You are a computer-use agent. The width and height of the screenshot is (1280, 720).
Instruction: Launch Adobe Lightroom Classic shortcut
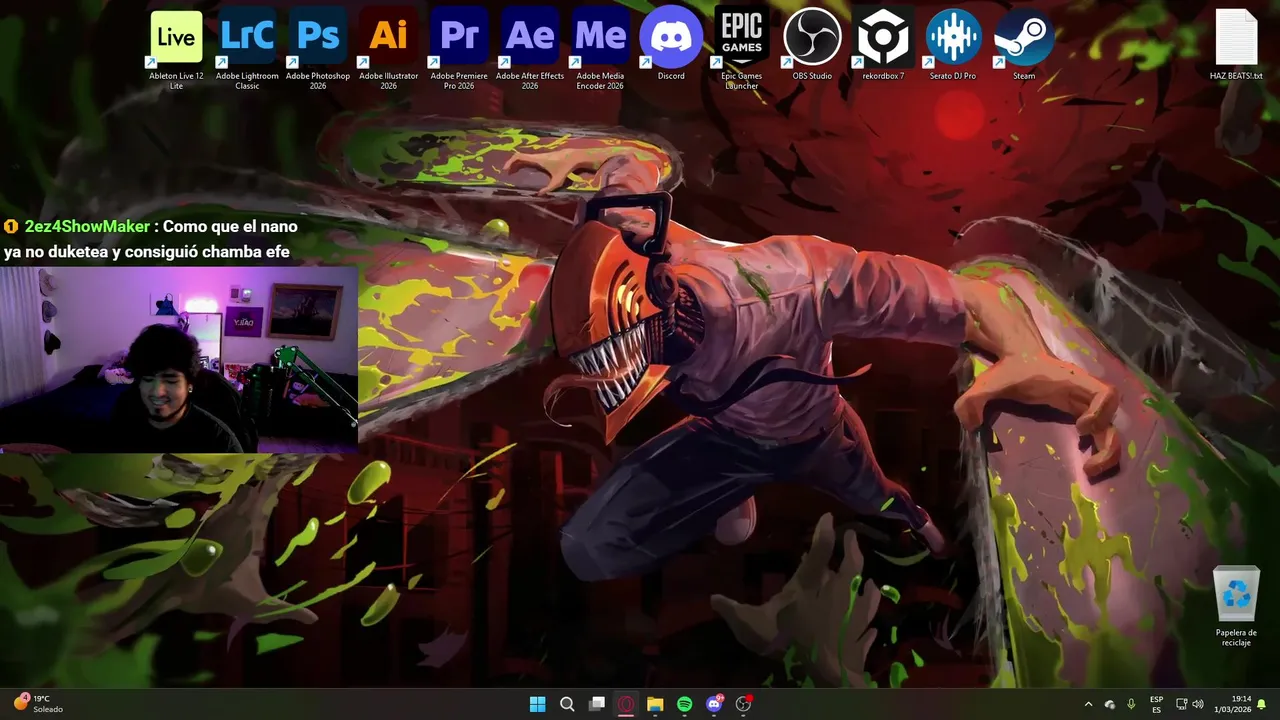pyautogui.click(x=247, y=48)
